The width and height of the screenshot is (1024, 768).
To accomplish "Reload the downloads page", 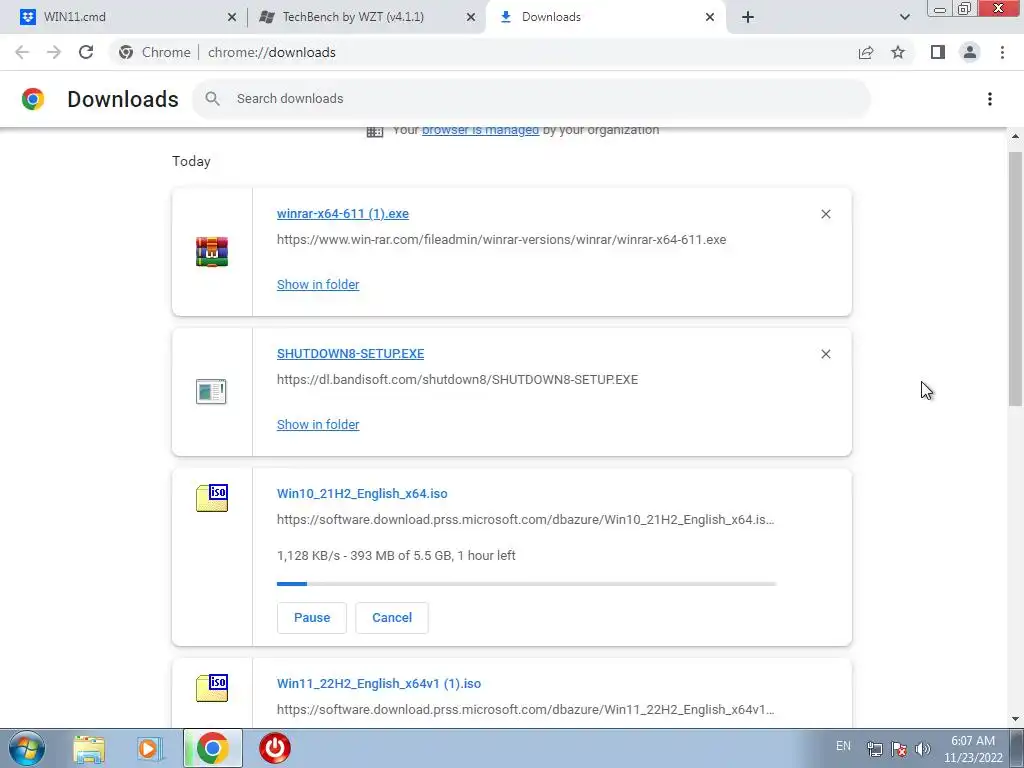I will coord(86,52).
